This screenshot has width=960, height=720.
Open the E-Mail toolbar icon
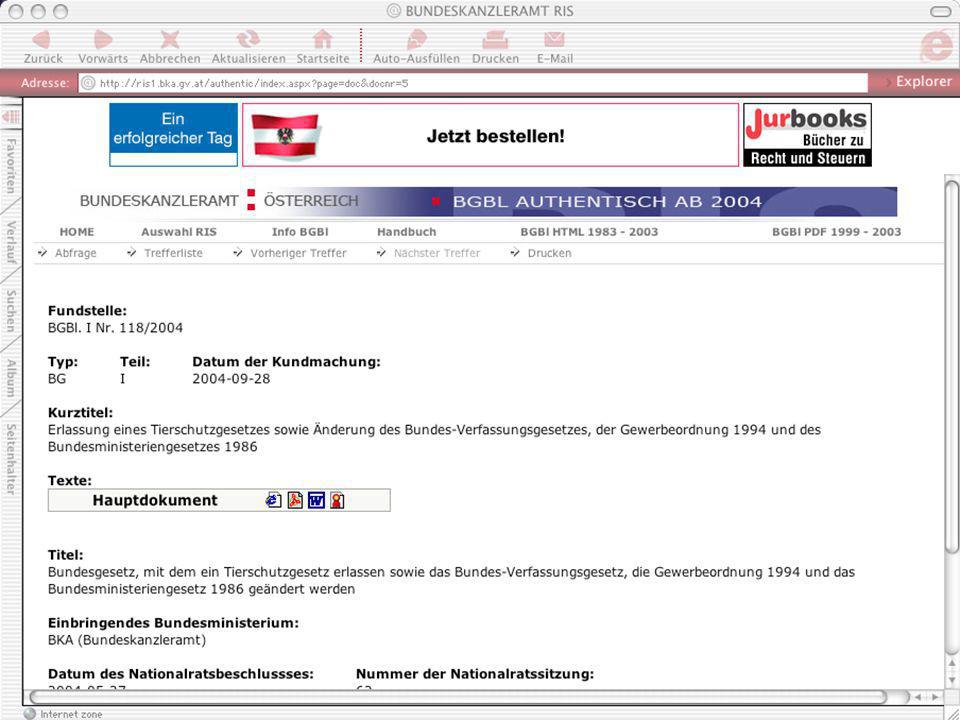point(554,40)
